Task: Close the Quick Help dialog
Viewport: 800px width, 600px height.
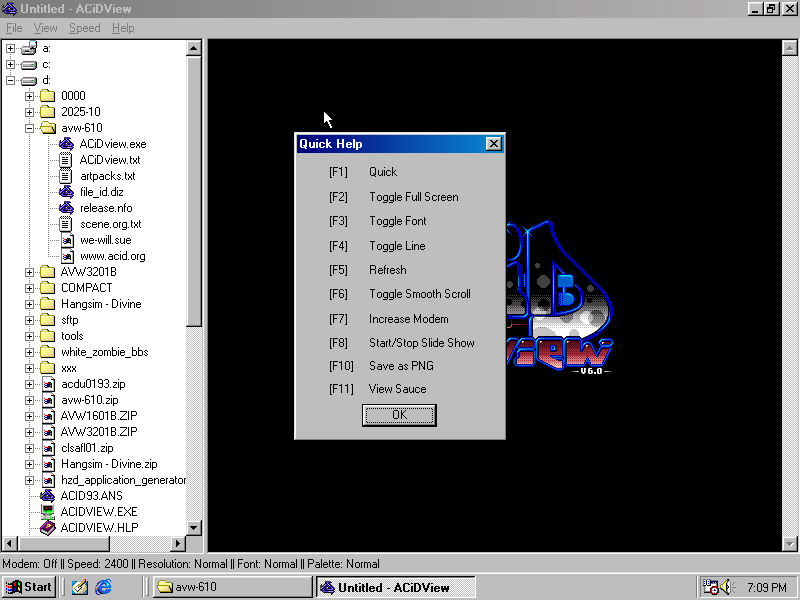Action: 493,144
